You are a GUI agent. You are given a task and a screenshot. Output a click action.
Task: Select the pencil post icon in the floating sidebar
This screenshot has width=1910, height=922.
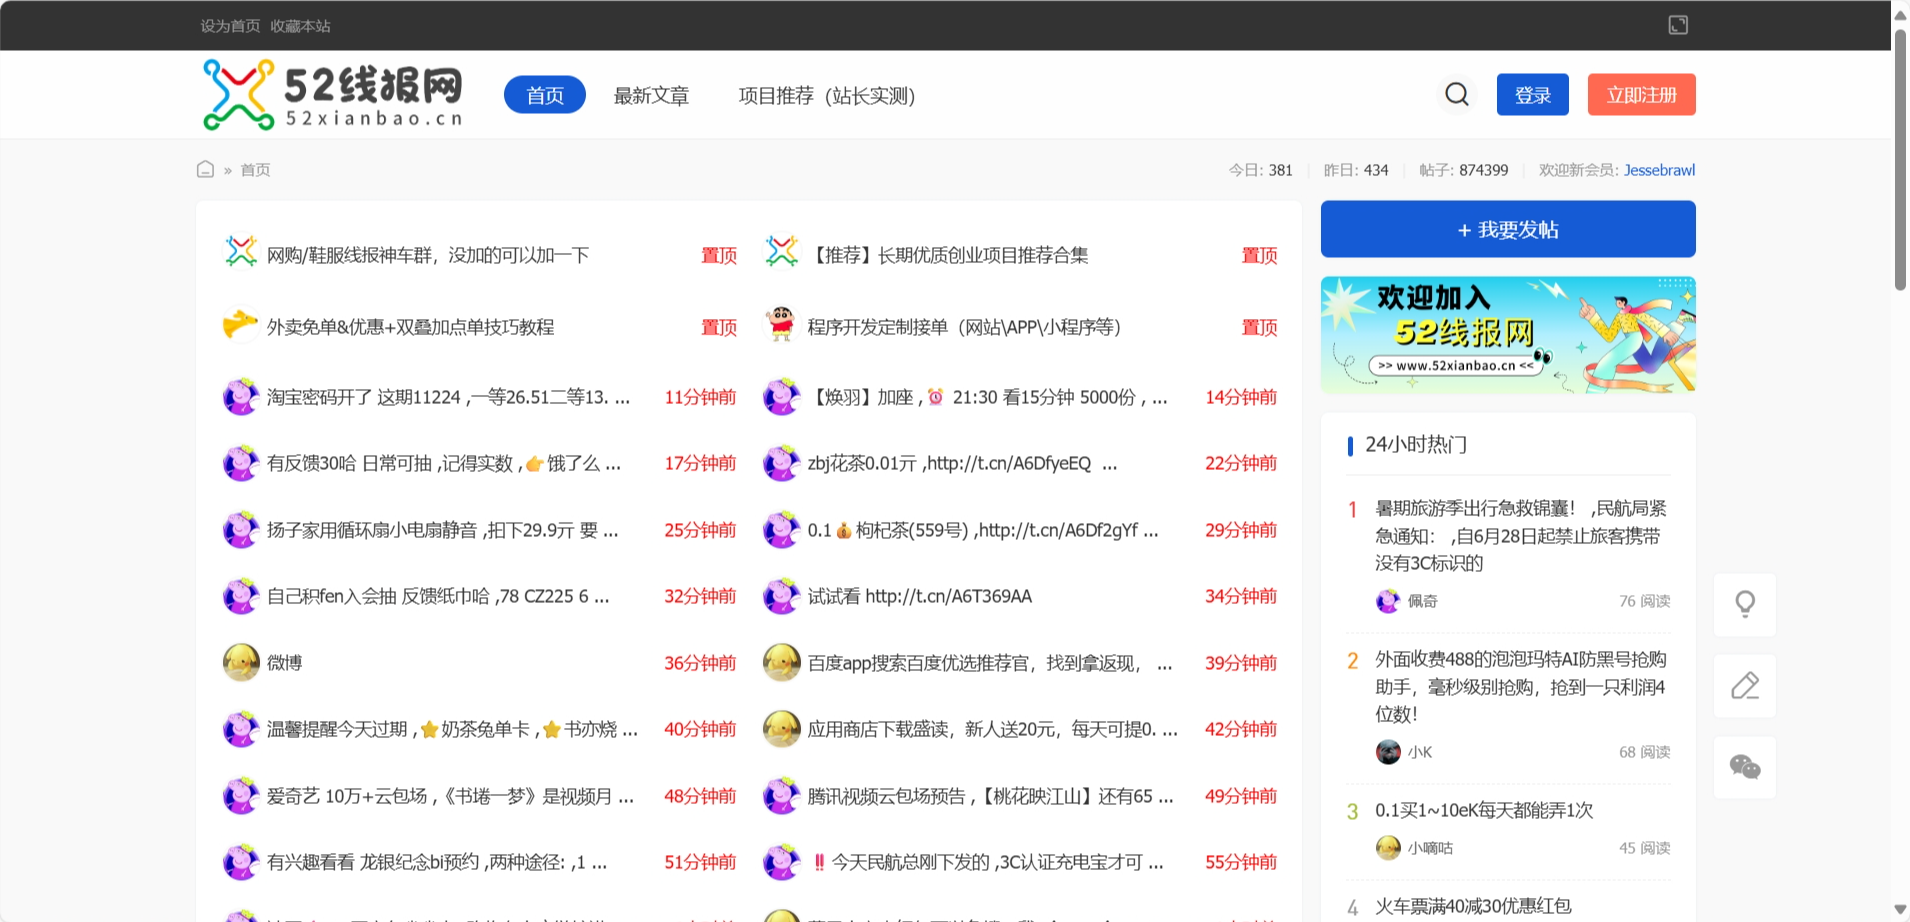click(1744, 685)
